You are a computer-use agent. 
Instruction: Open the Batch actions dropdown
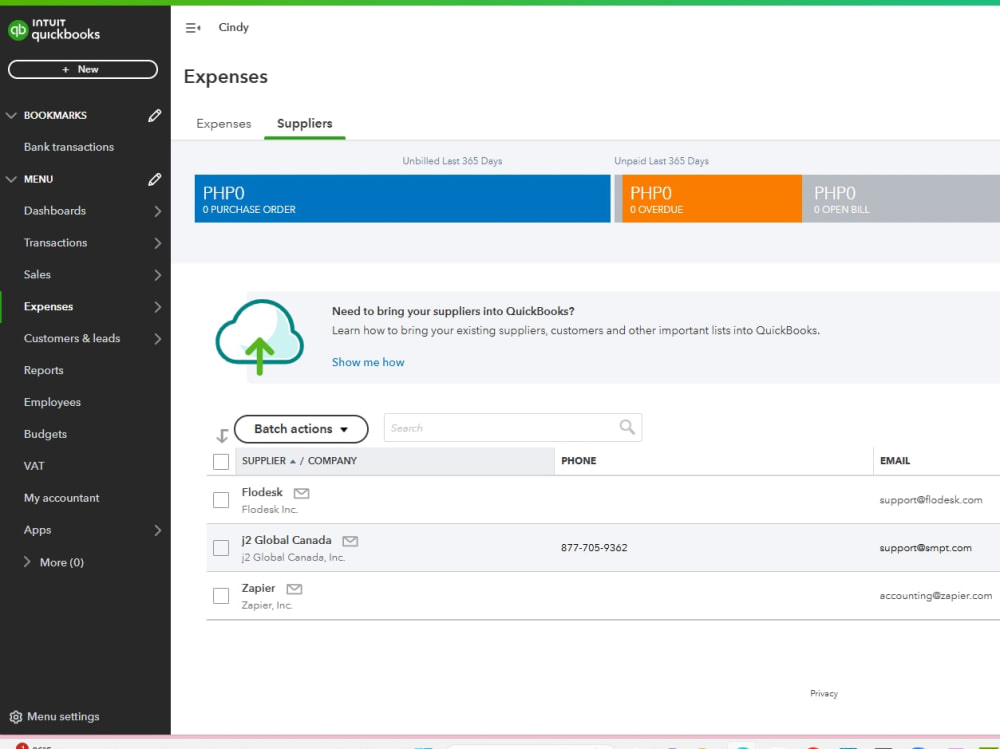click(x=301, y=429)
